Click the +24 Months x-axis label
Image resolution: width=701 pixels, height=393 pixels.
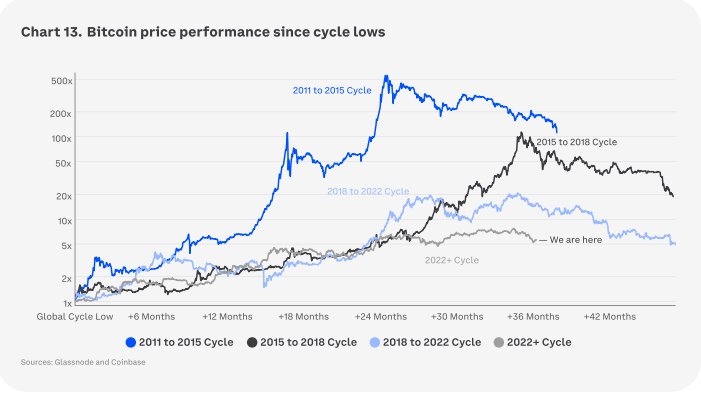pos(381,317)
